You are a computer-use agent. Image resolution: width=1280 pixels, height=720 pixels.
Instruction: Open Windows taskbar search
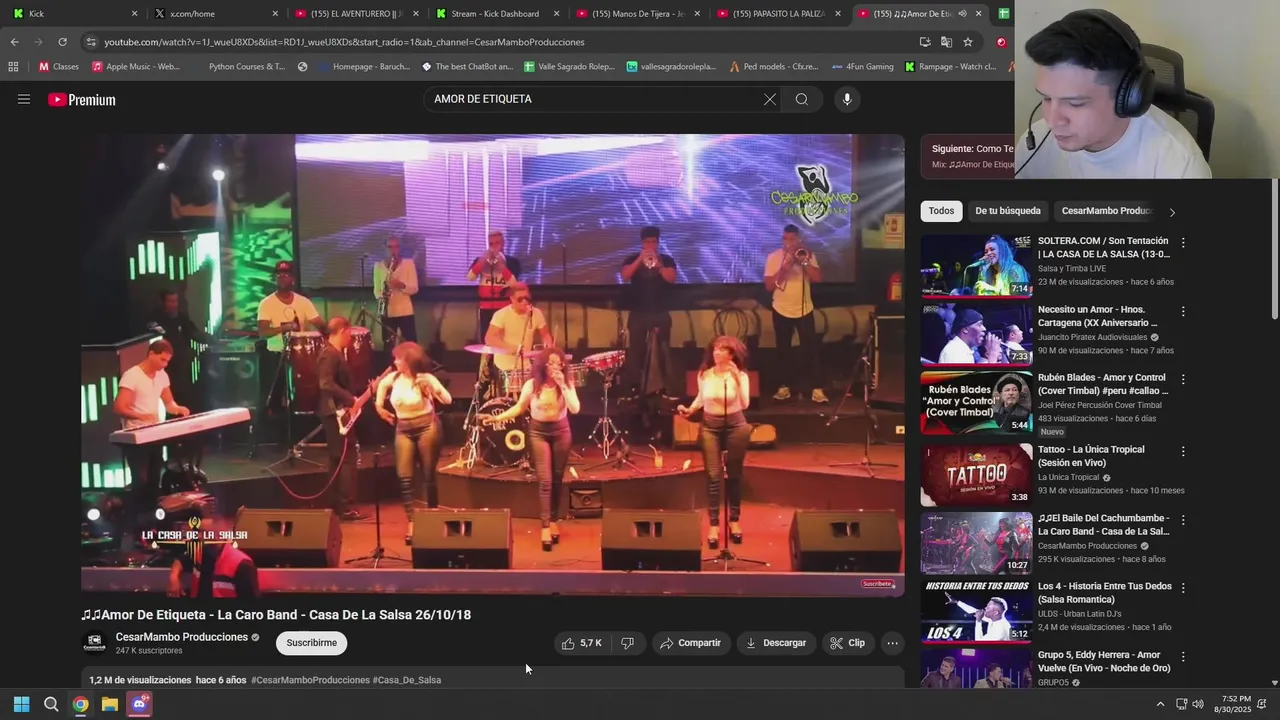(x=51, y=704)
